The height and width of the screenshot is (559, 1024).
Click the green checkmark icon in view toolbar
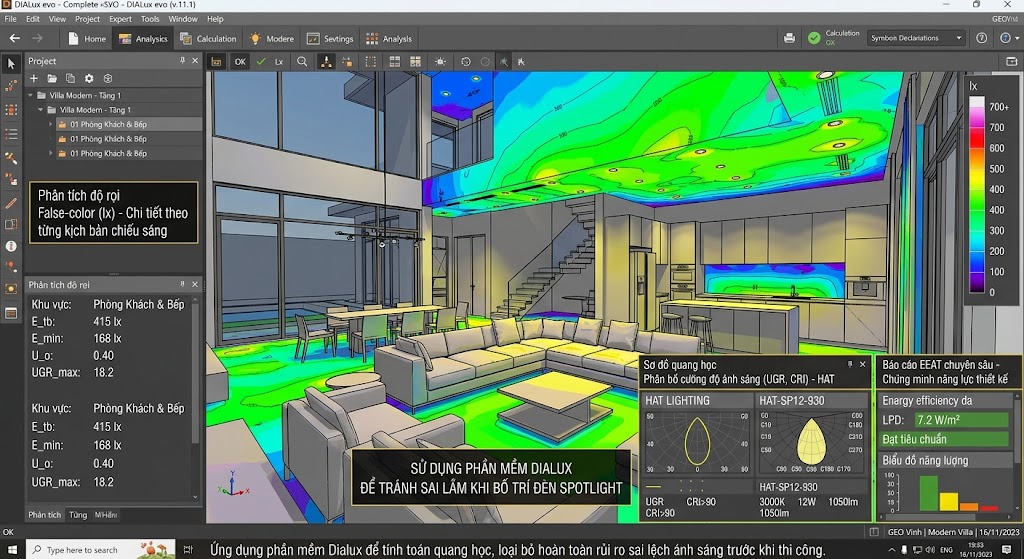tap(261, 61)
